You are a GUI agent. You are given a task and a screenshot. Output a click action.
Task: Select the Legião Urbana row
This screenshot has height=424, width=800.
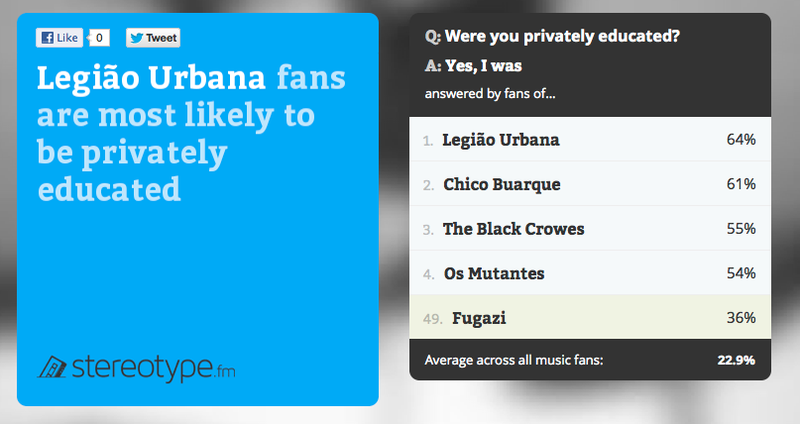(x=590, y=139)
